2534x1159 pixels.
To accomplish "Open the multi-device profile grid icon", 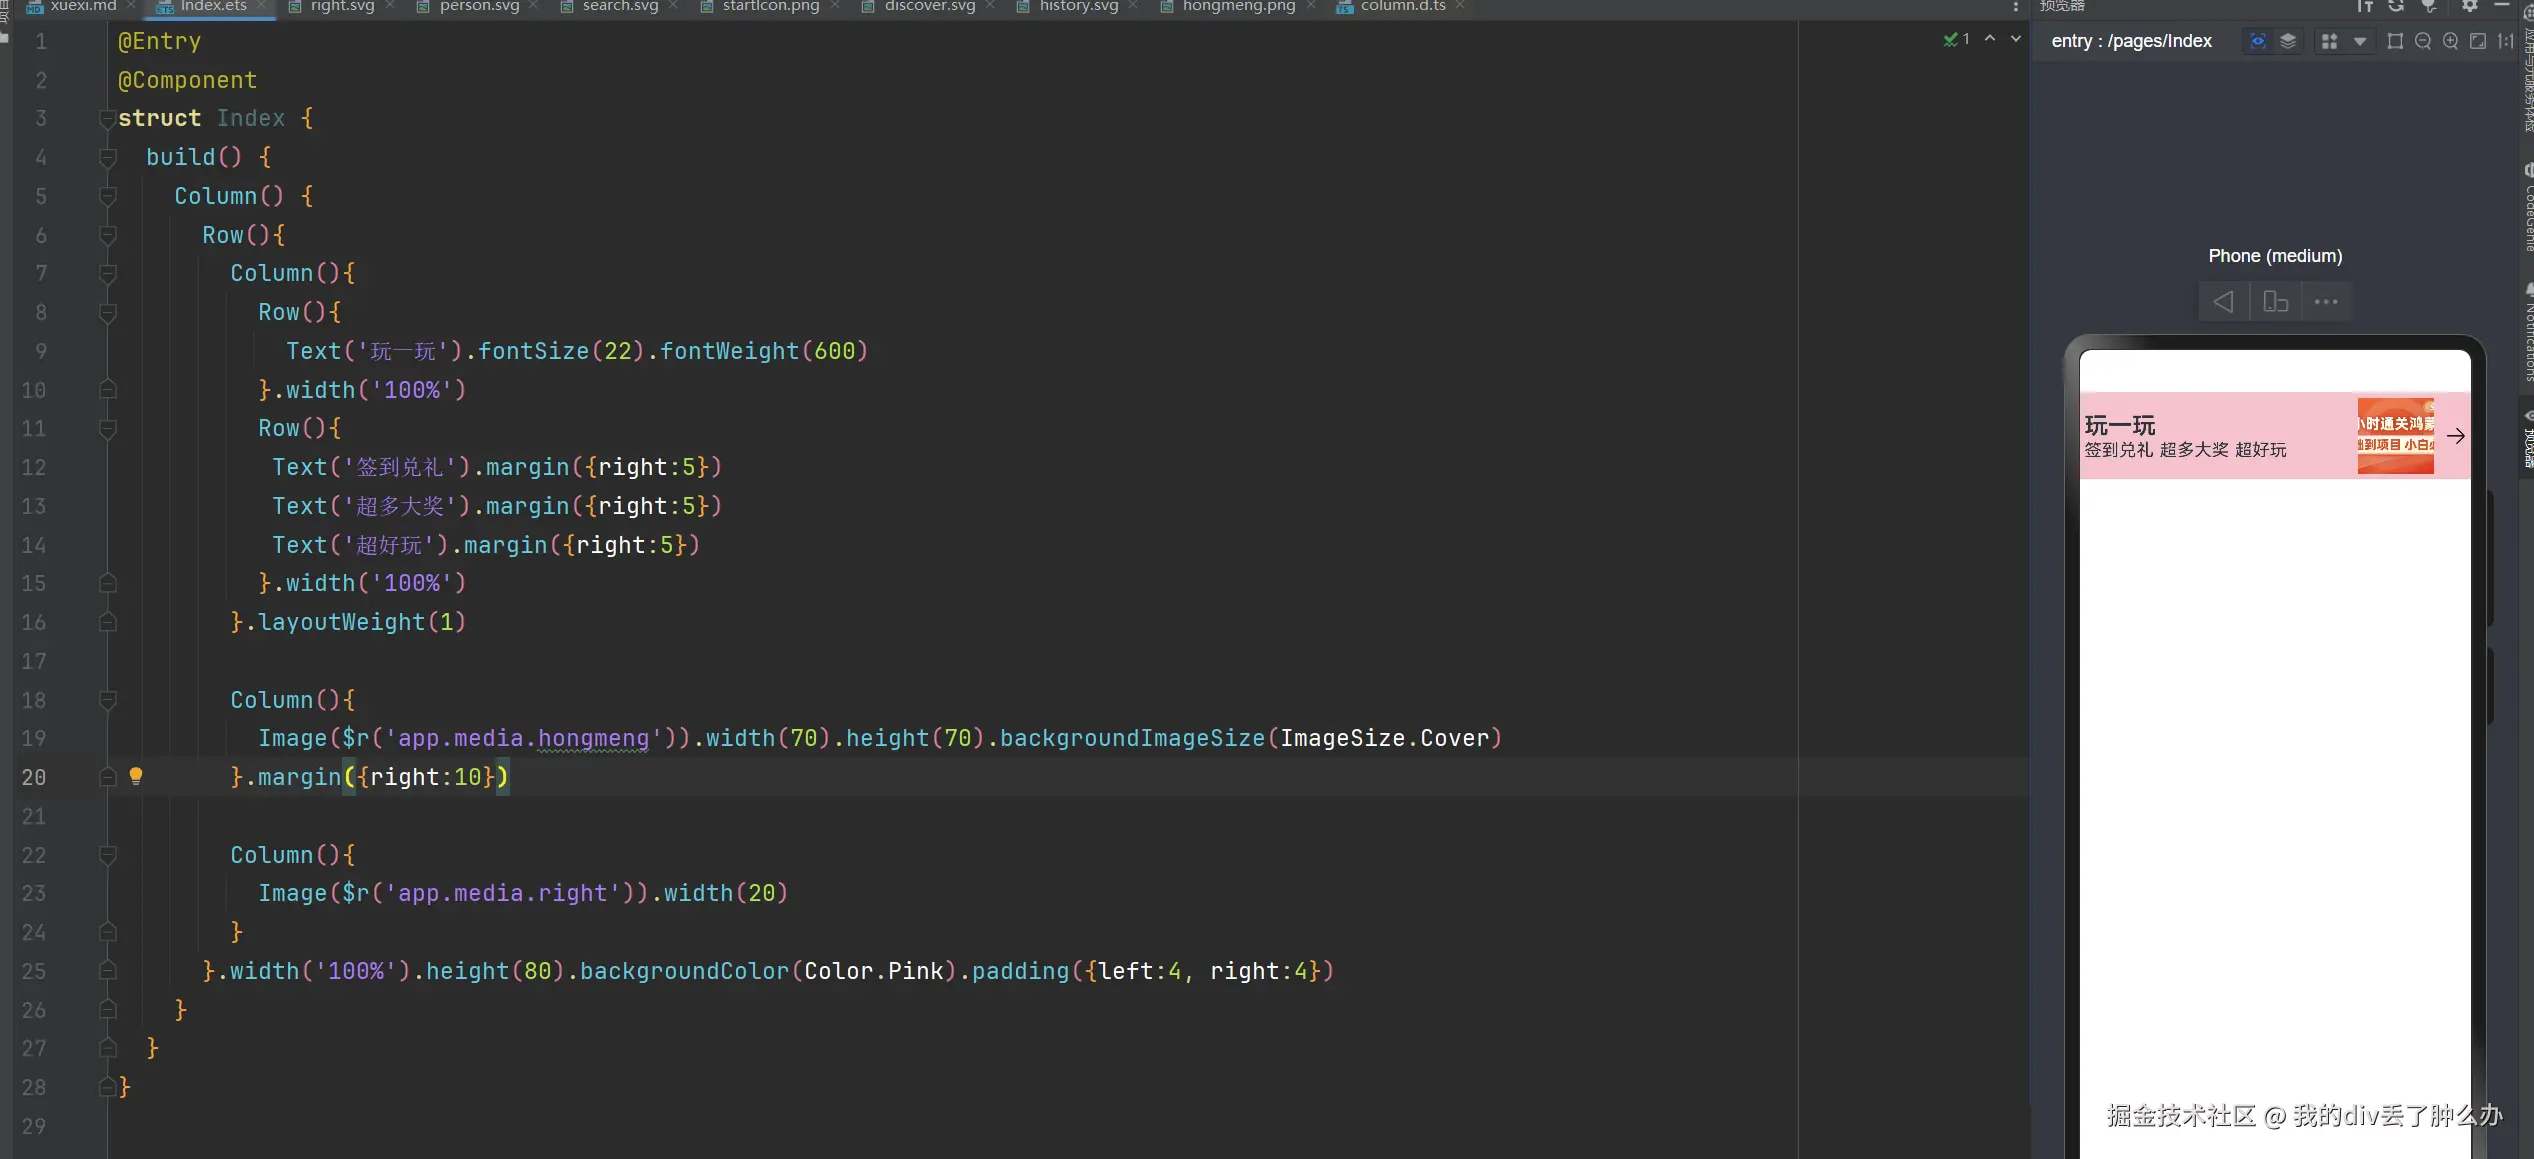I will pos(2329,41).
